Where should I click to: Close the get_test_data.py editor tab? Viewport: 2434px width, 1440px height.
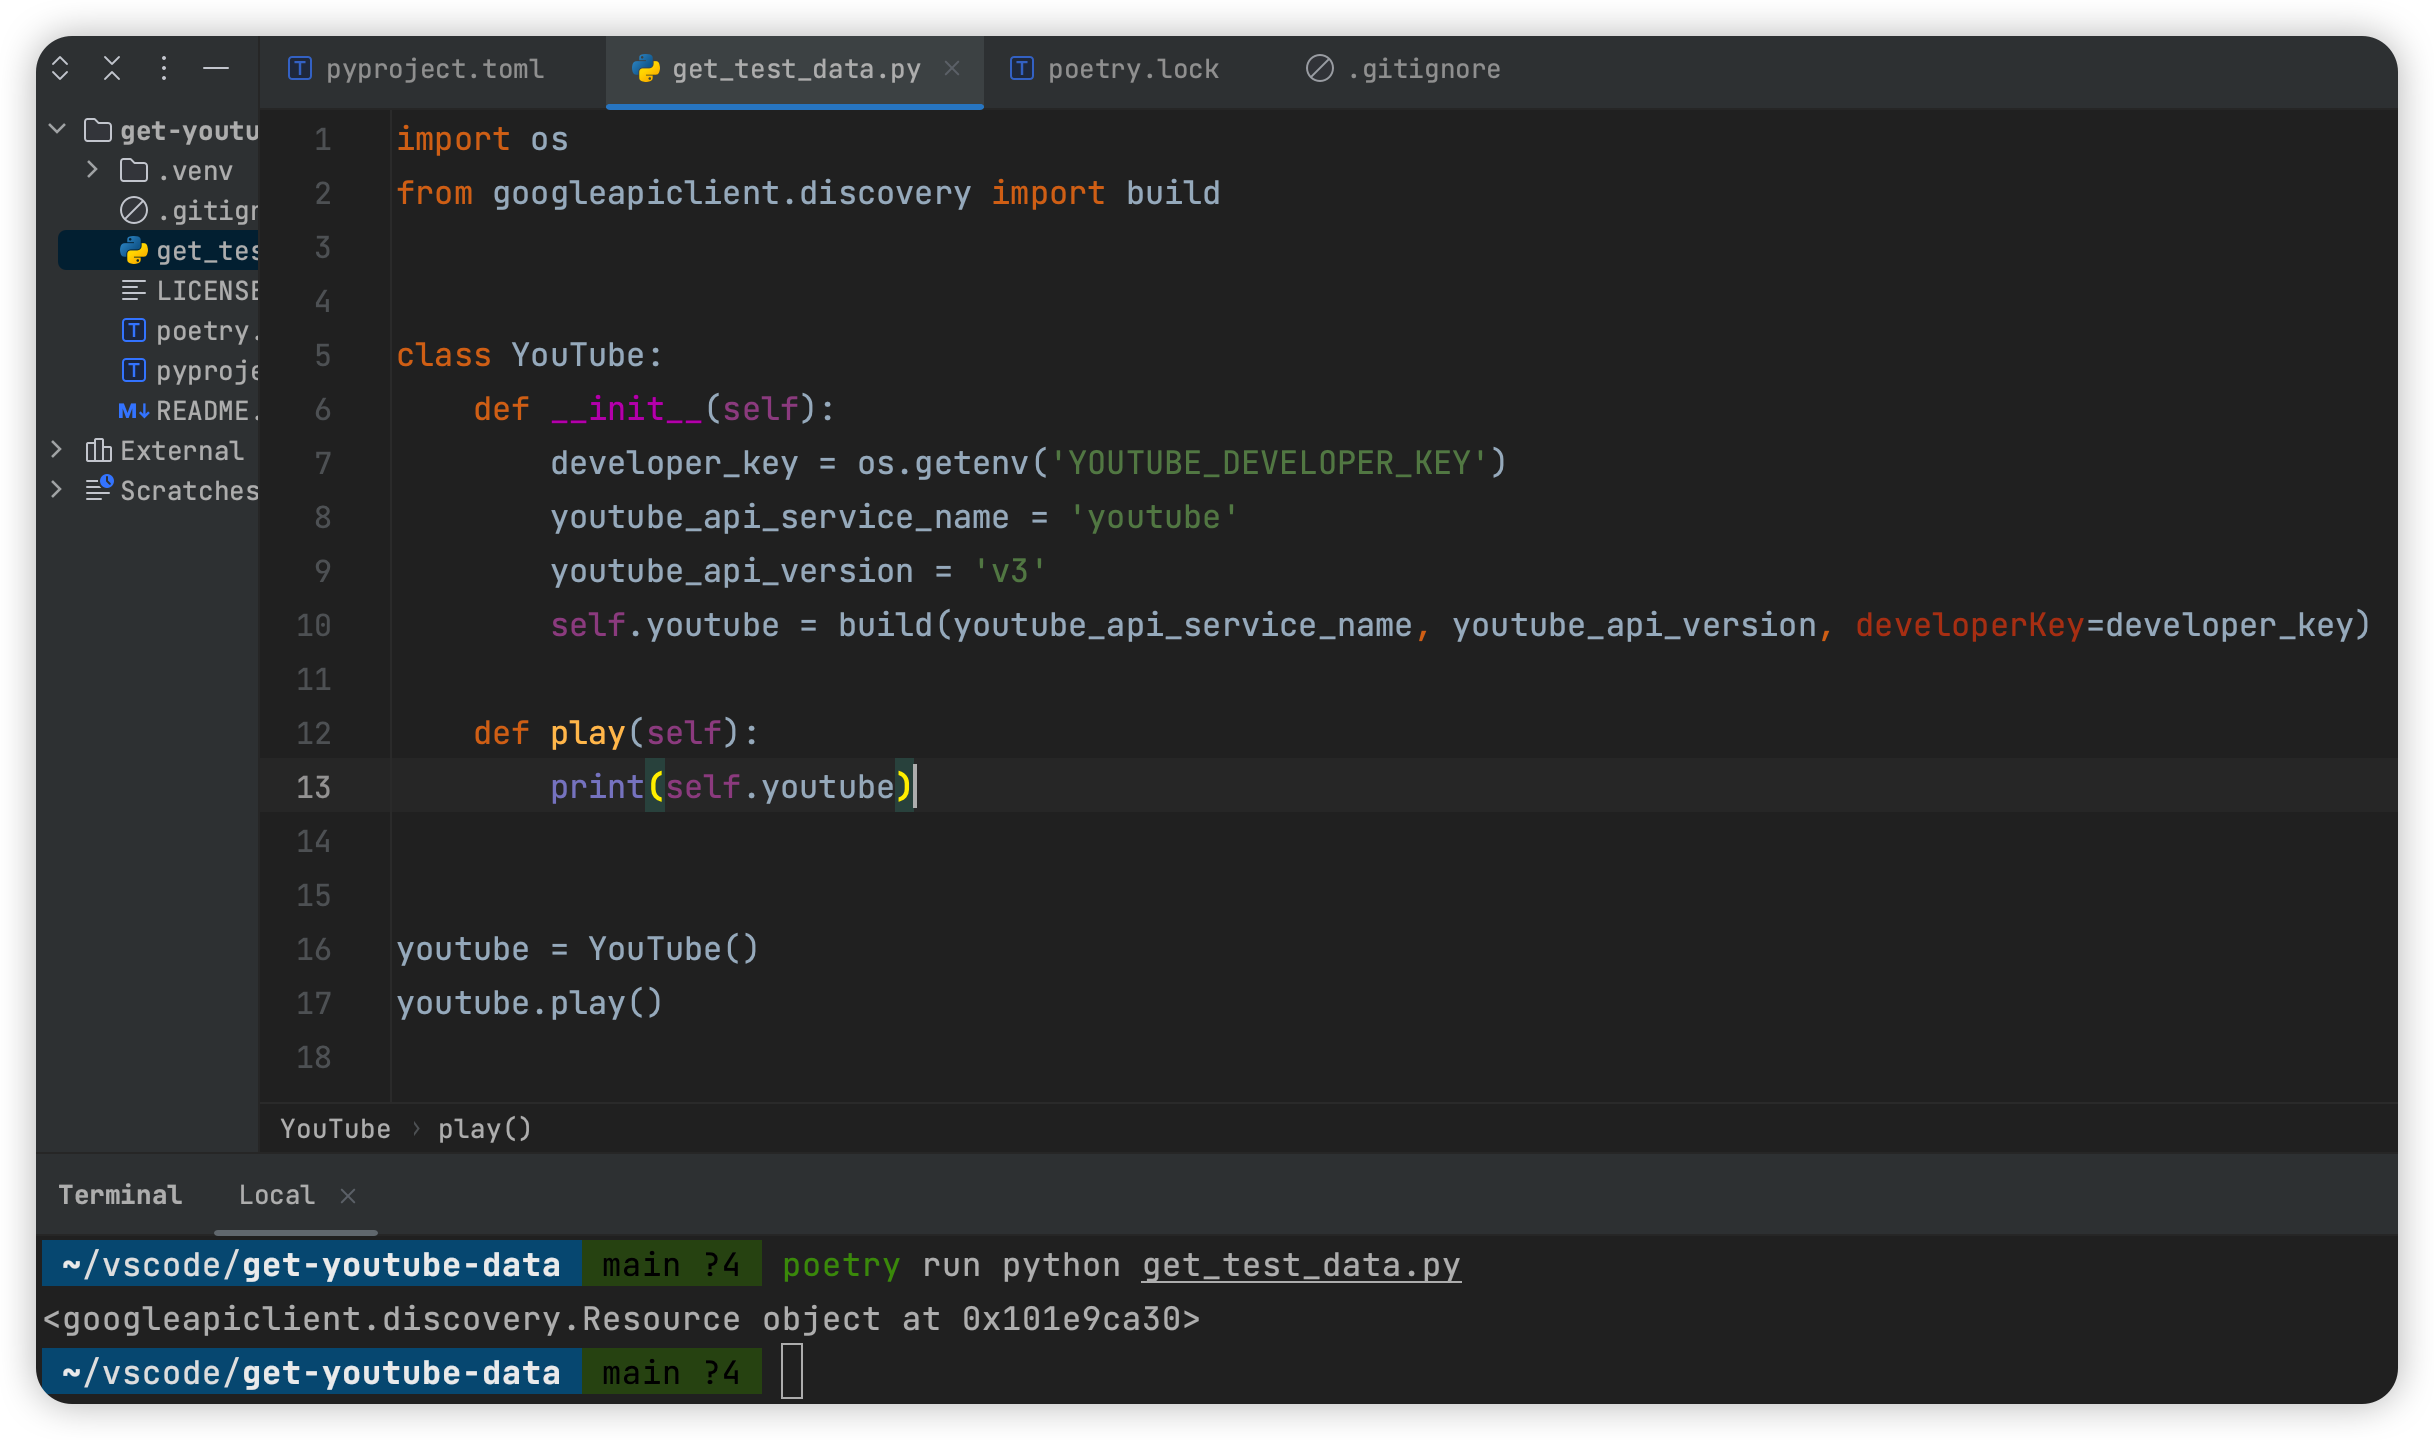(952, 68)
